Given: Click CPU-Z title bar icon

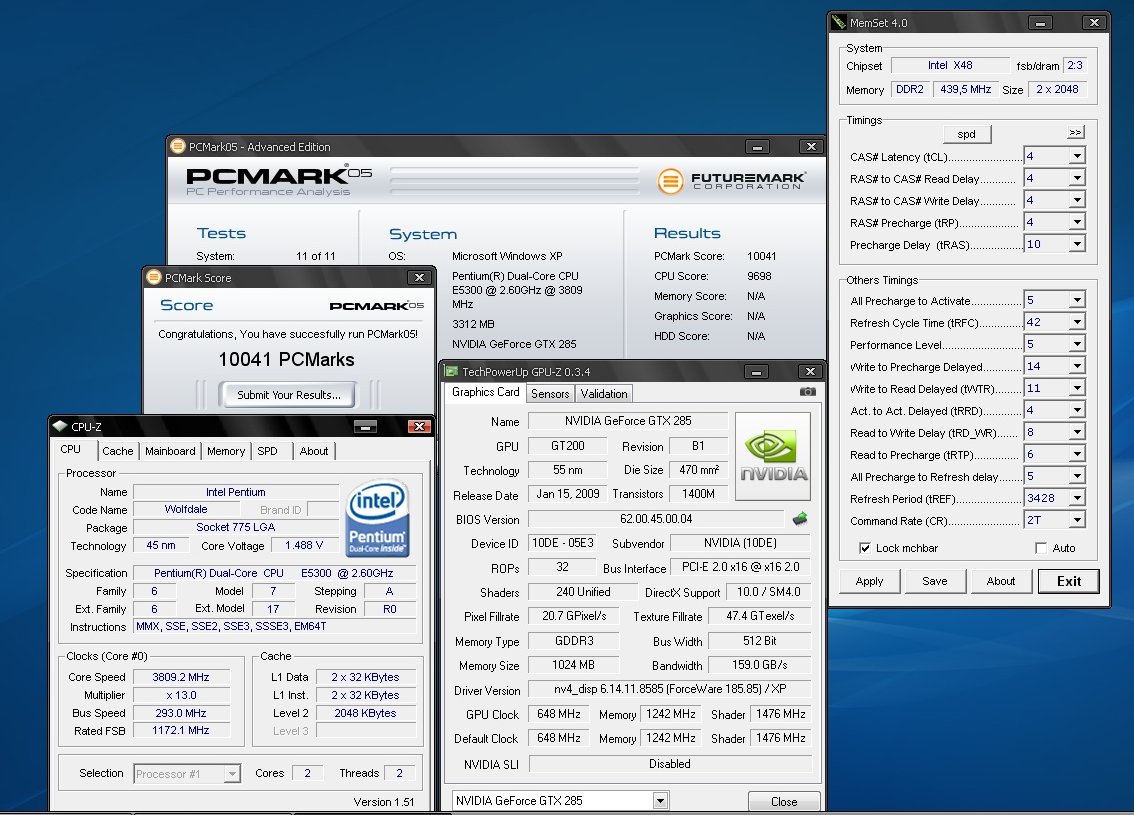Looking at the screenshot, I should click(x=60, y=426).
